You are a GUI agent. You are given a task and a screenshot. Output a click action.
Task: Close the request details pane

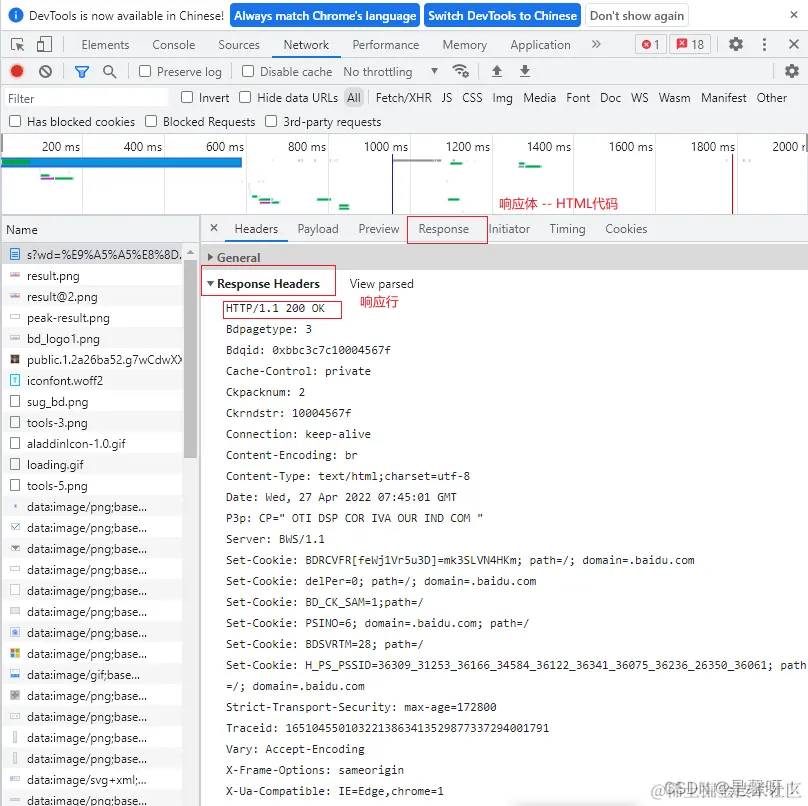(x=214, y=228)
